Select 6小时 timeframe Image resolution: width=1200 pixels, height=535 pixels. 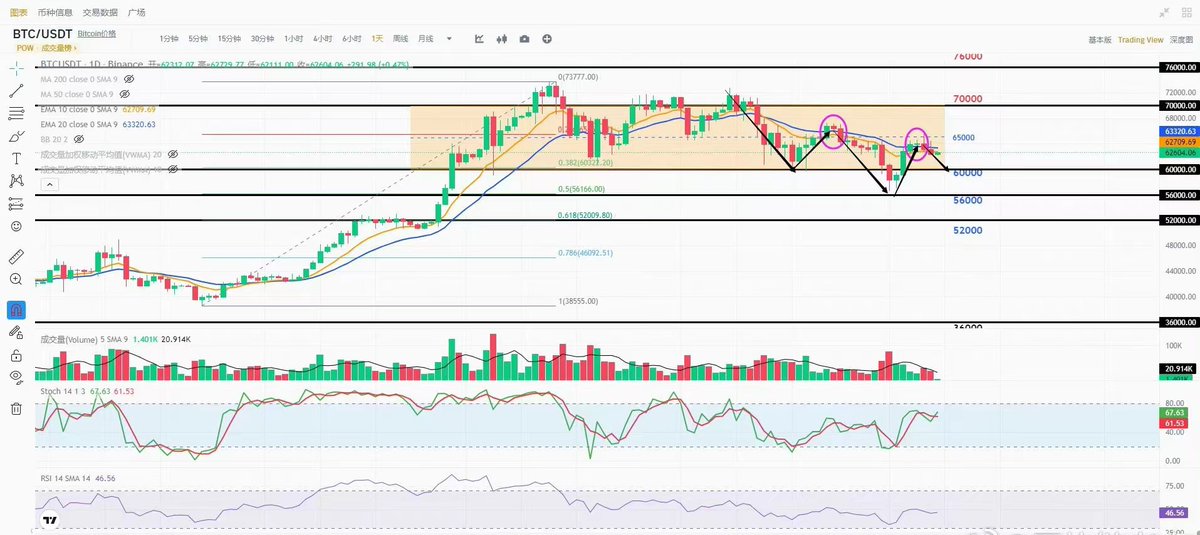(351, 38)
